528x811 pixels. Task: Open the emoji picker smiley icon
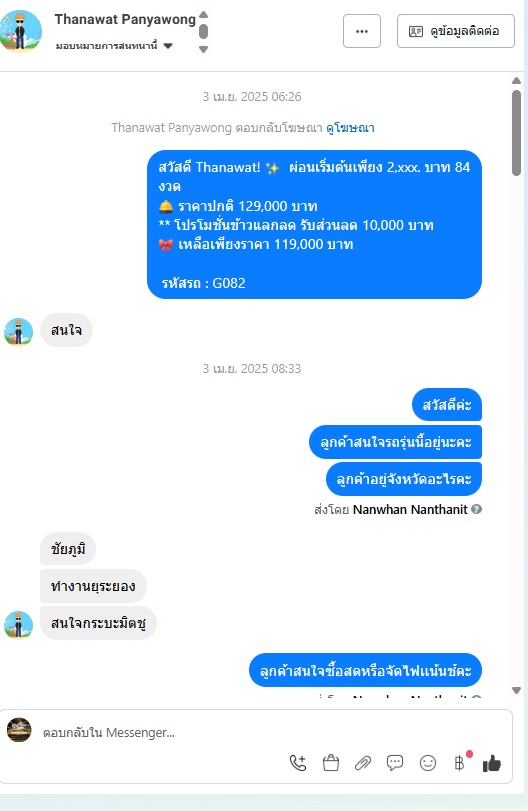[428, 763]
